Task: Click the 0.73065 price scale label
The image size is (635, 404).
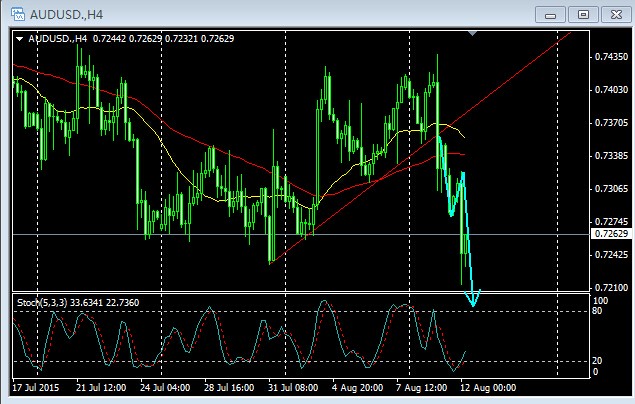Action: pos(611,189)
